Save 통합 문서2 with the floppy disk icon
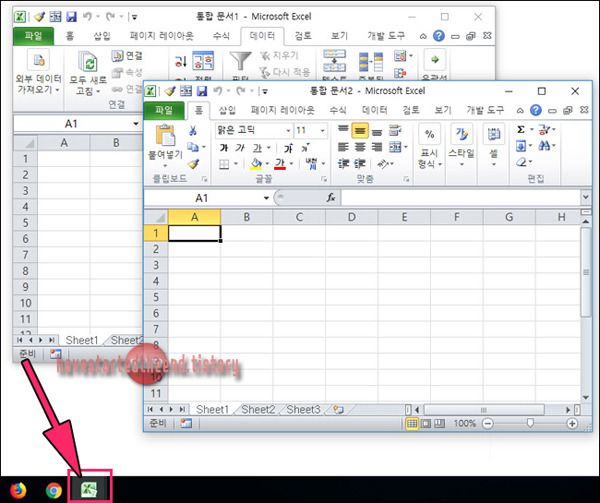This screenshot has height=503, width=600. [x=202, y=91]
